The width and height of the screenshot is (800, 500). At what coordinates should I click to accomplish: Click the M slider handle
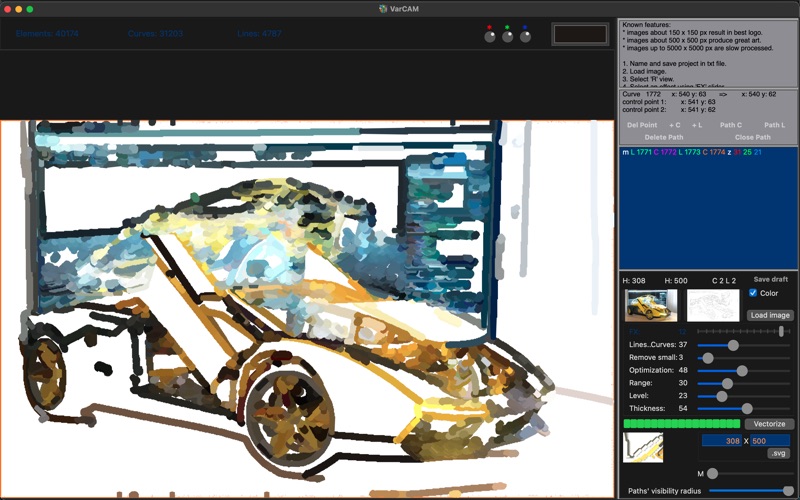click(x=713, y=473)
